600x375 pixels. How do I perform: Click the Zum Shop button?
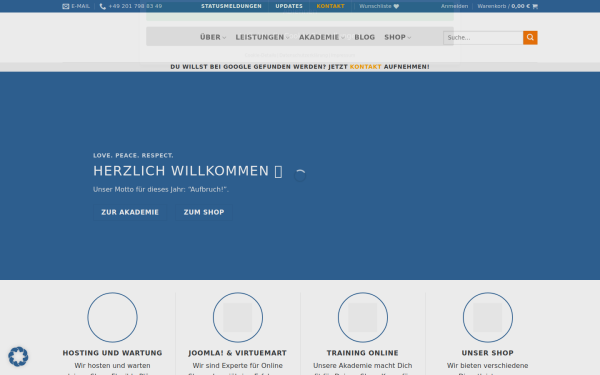tap(204, 212)
